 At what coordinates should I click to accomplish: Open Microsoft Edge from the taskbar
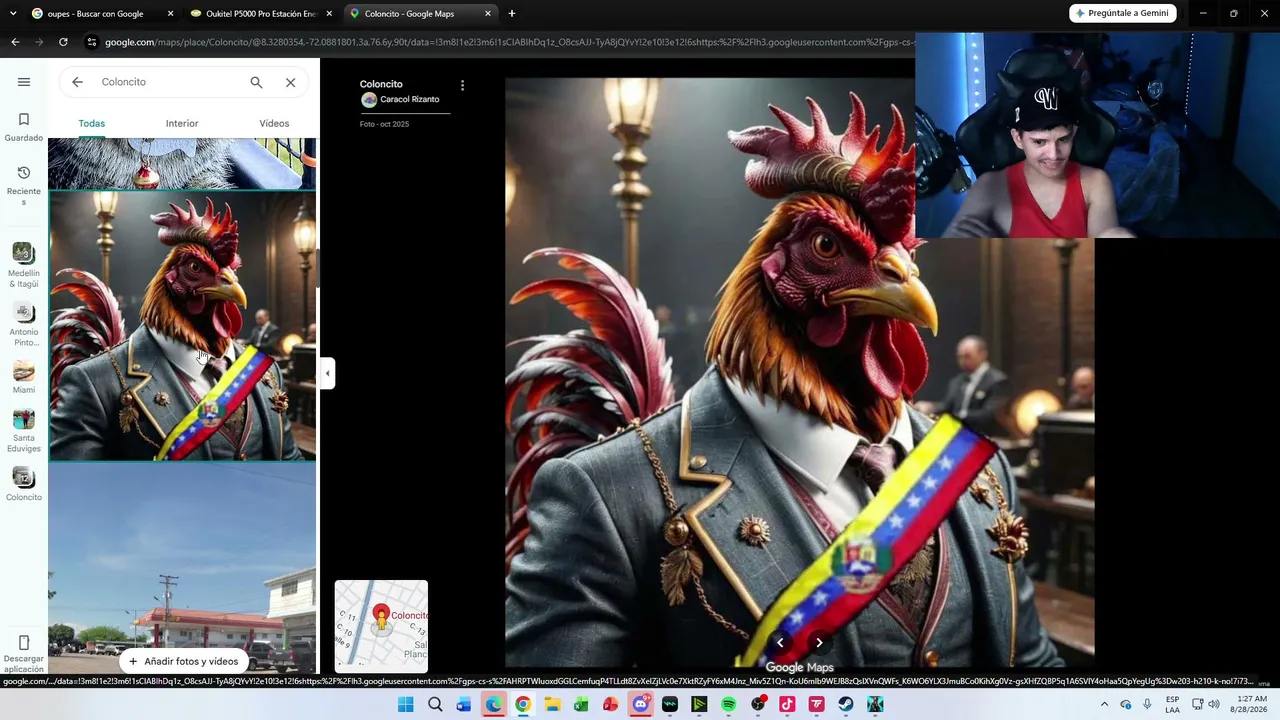pos(493,704)
